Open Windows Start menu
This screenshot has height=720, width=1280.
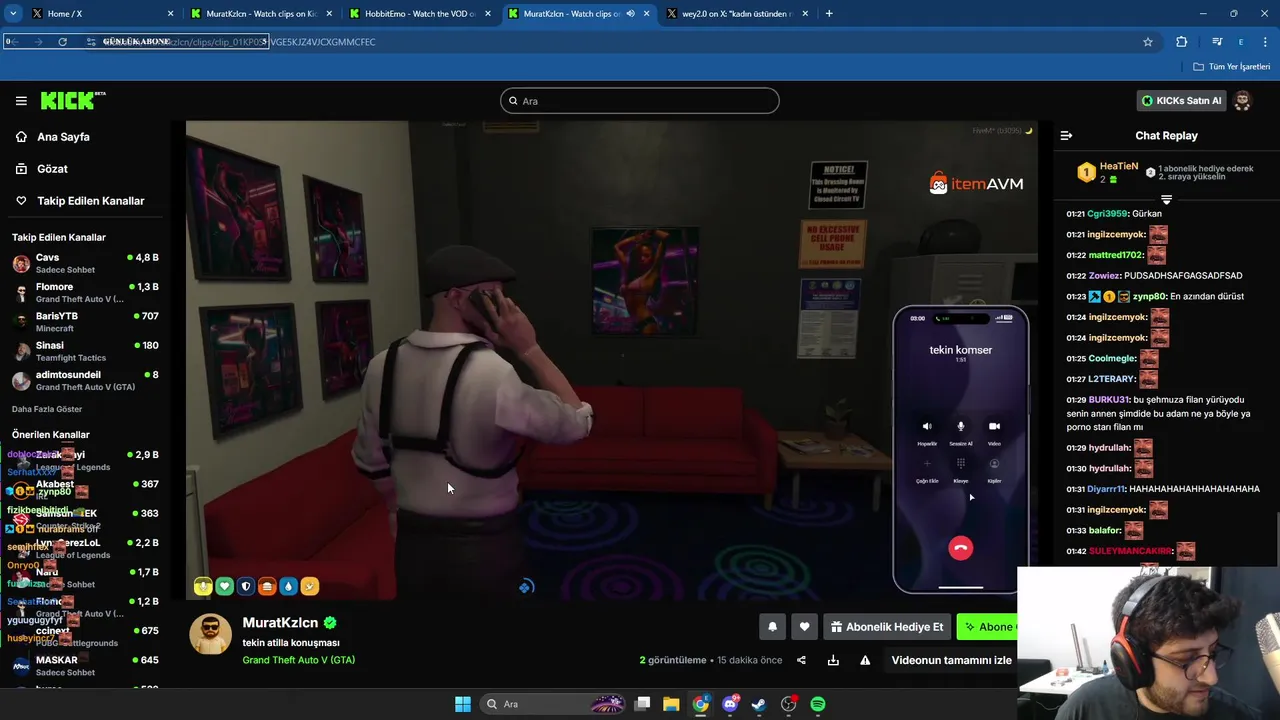click(463, 704)
